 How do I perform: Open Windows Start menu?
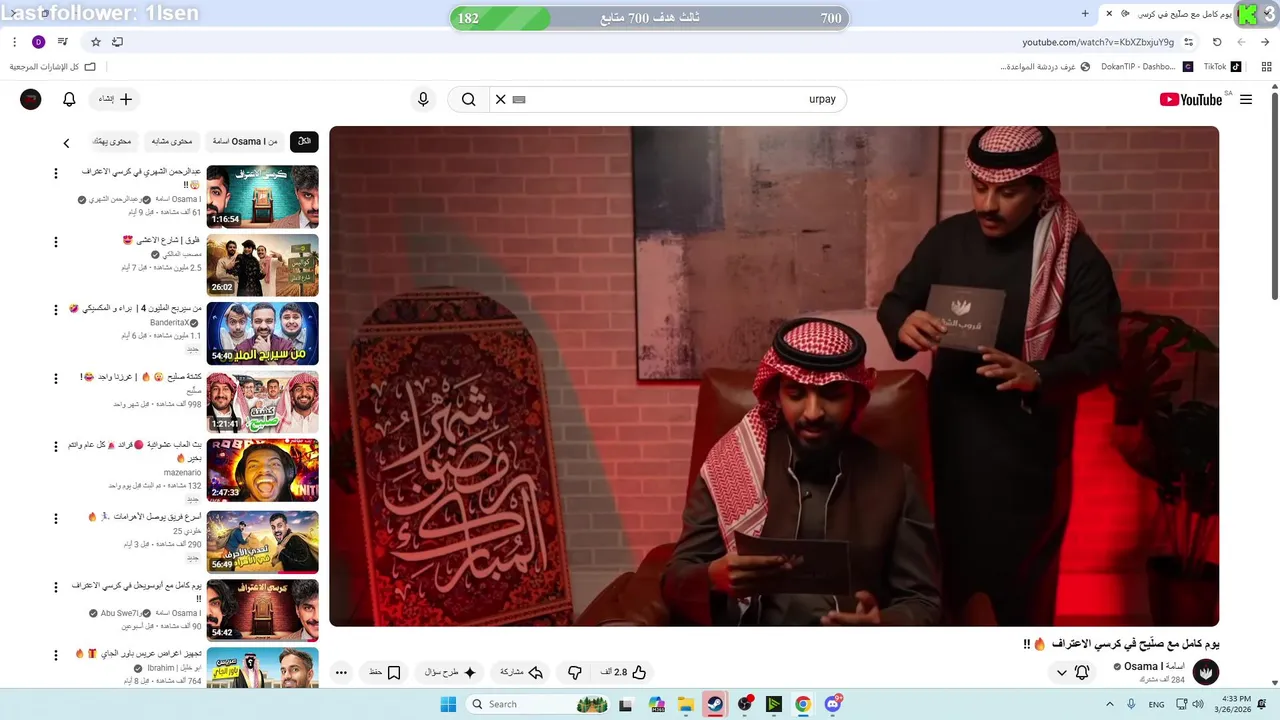click(448, 704)
